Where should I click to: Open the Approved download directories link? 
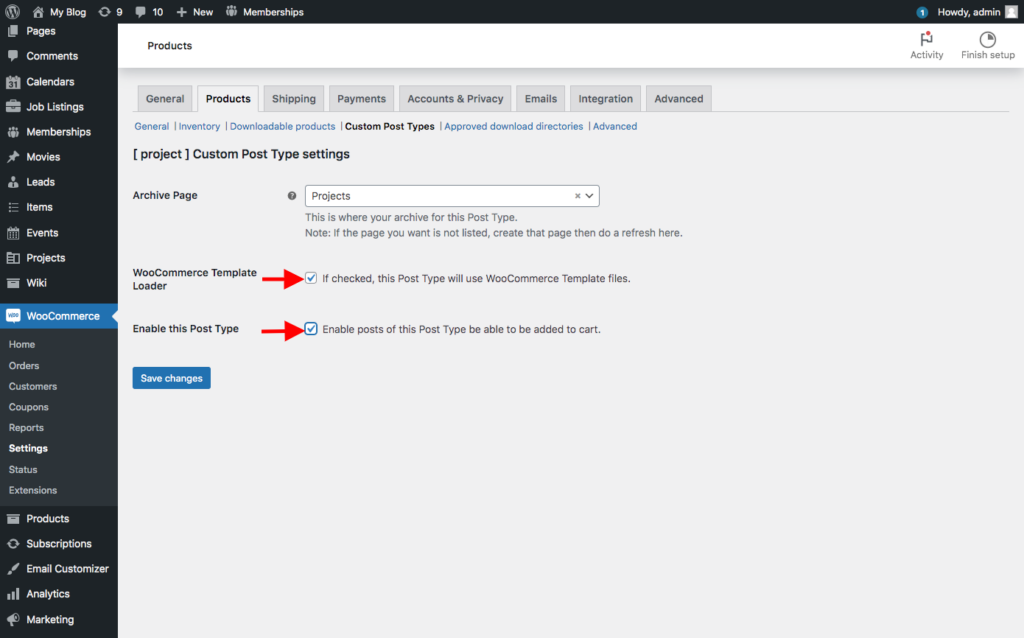point(513,127)
